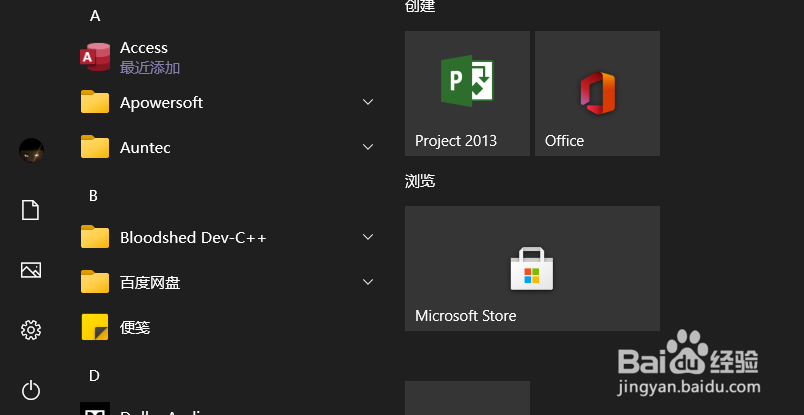Image resolution: width=804 pixels, height=415 pixels.
Task: Click the Auntec folder icon
Action: pyautogui.click(x=95, y=147)
